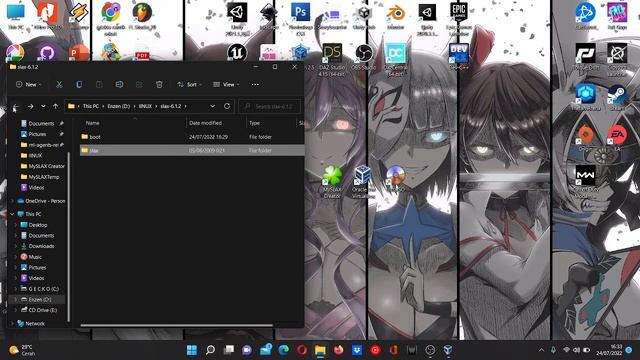
Task: Open DAZ Central desktop shortcut
Action: [396, 59]
